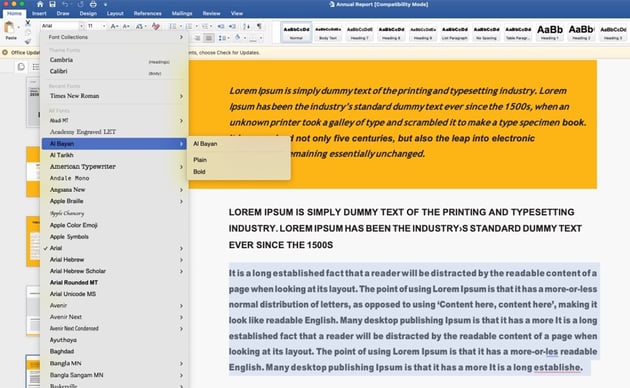This screenshot has height=388, width=630.
Task: Expand American Typewriter submenu arrow
Action: pyautogui.click(x=181, y=166)
